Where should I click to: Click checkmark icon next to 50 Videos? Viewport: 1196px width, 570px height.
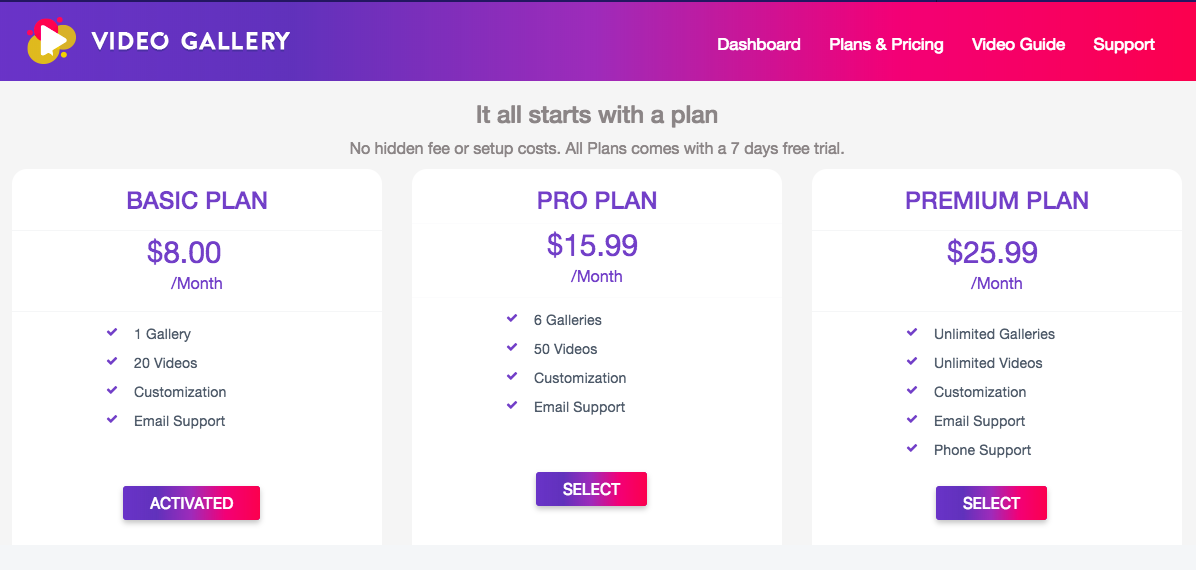pos(512,348)
